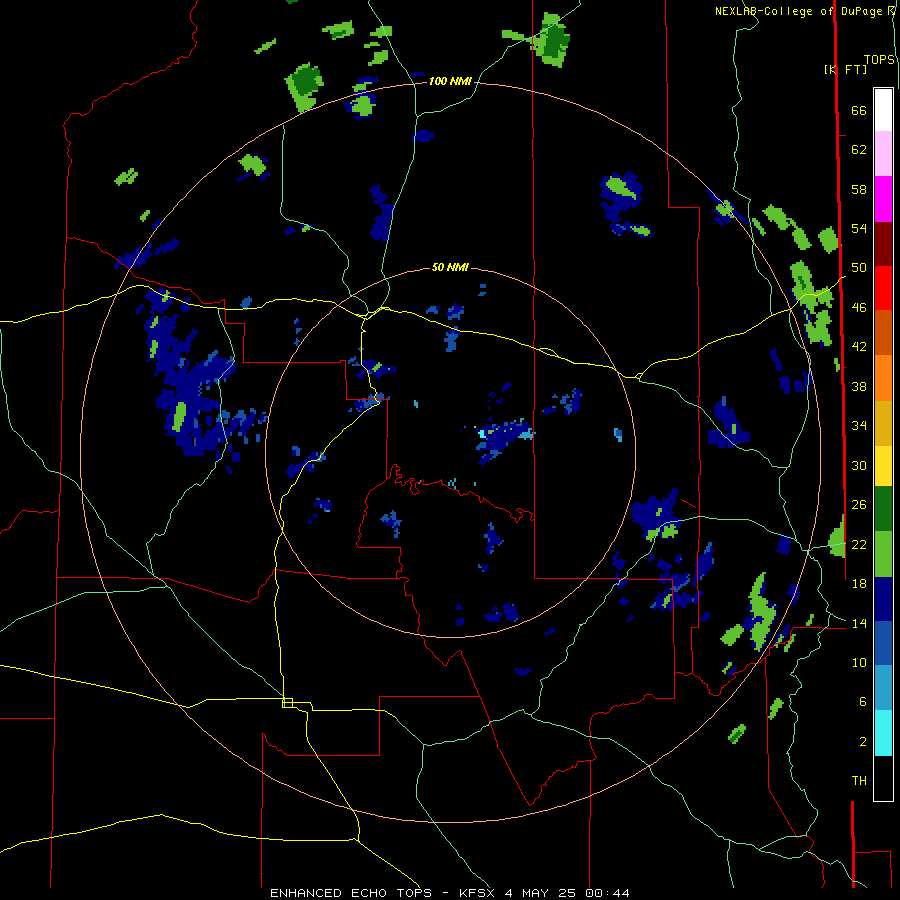900x900 pixels.
Task: Click the black TH threshold swatch
Action: (x=883, y=778)
